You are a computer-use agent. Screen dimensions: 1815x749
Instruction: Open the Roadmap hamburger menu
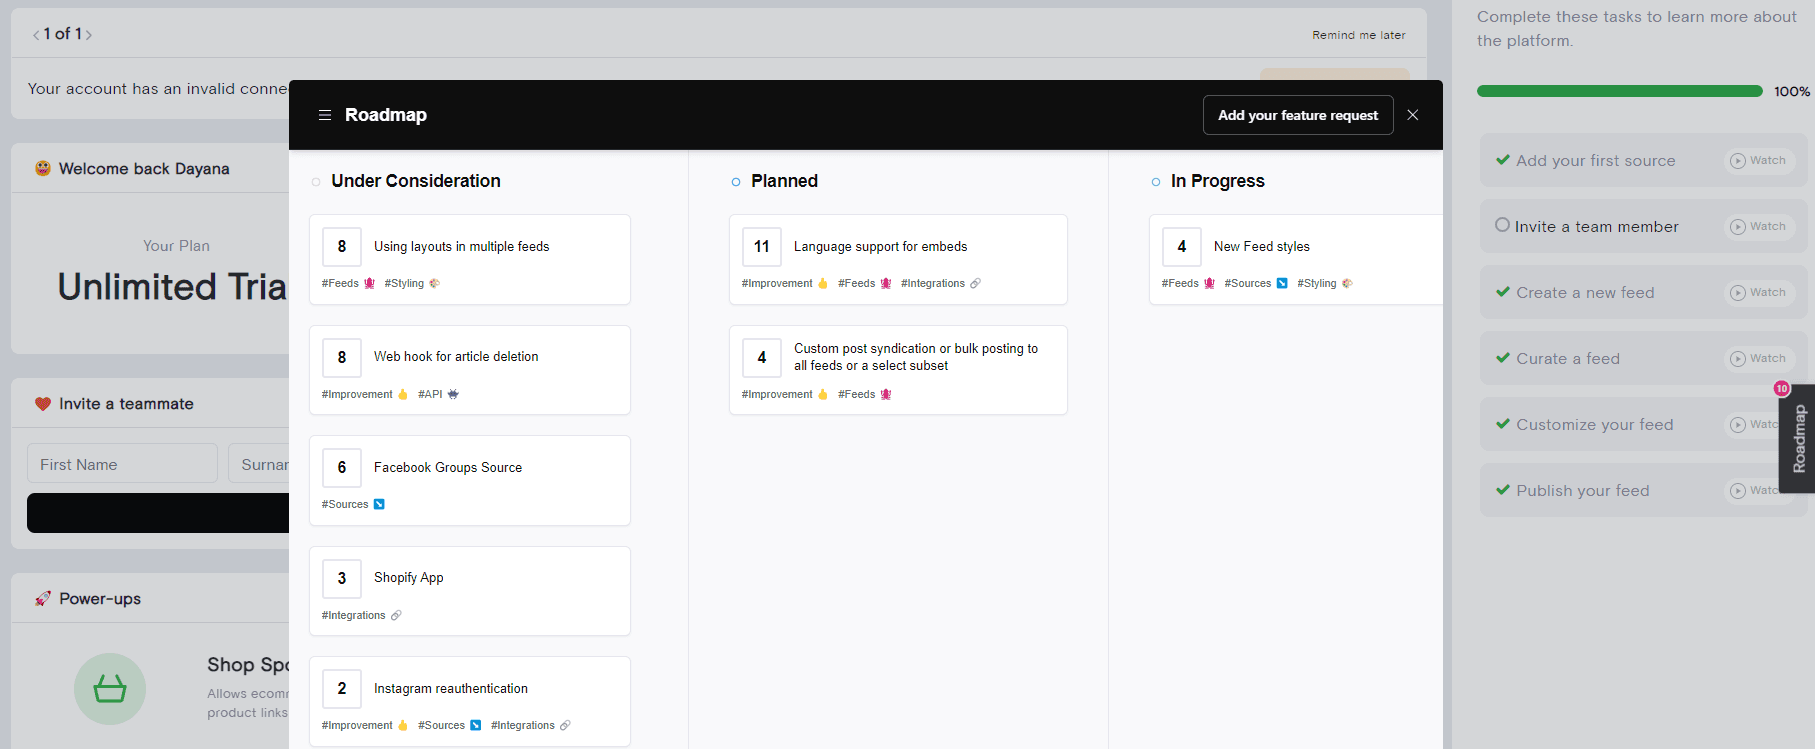coord(325,115)
